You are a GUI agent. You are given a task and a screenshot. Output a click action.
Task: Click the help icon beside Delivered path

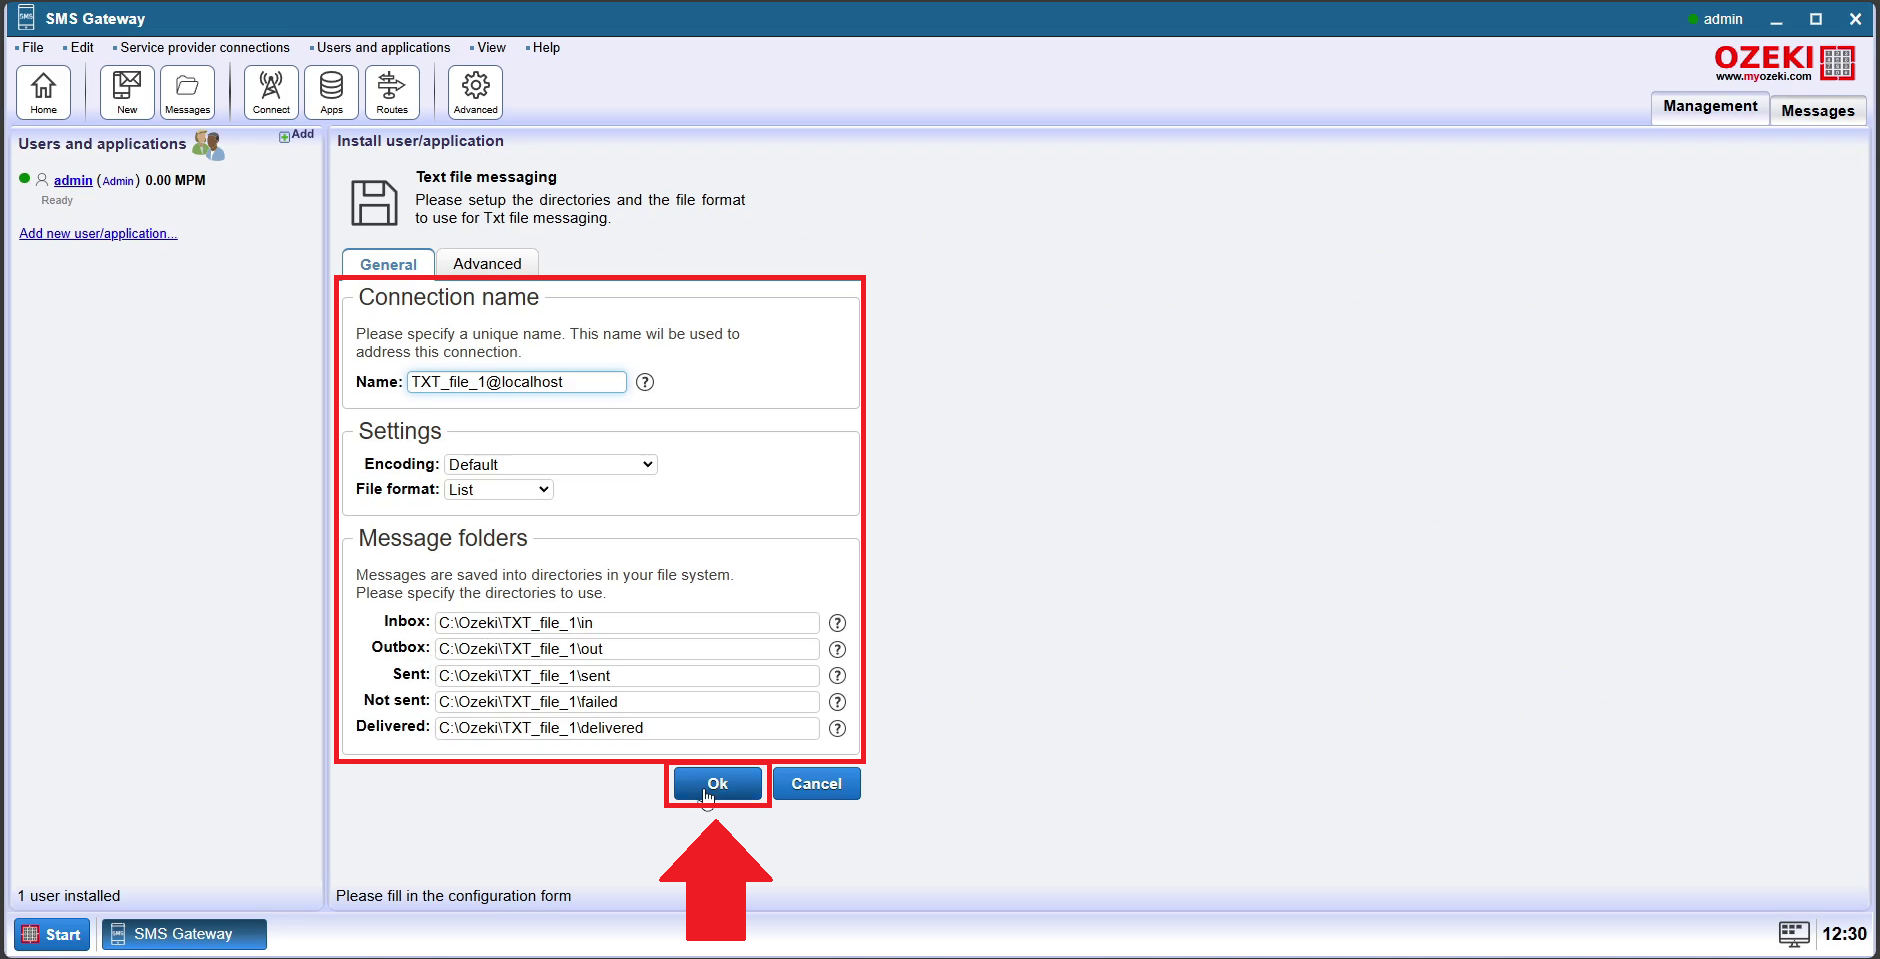(x=838, y=728)
